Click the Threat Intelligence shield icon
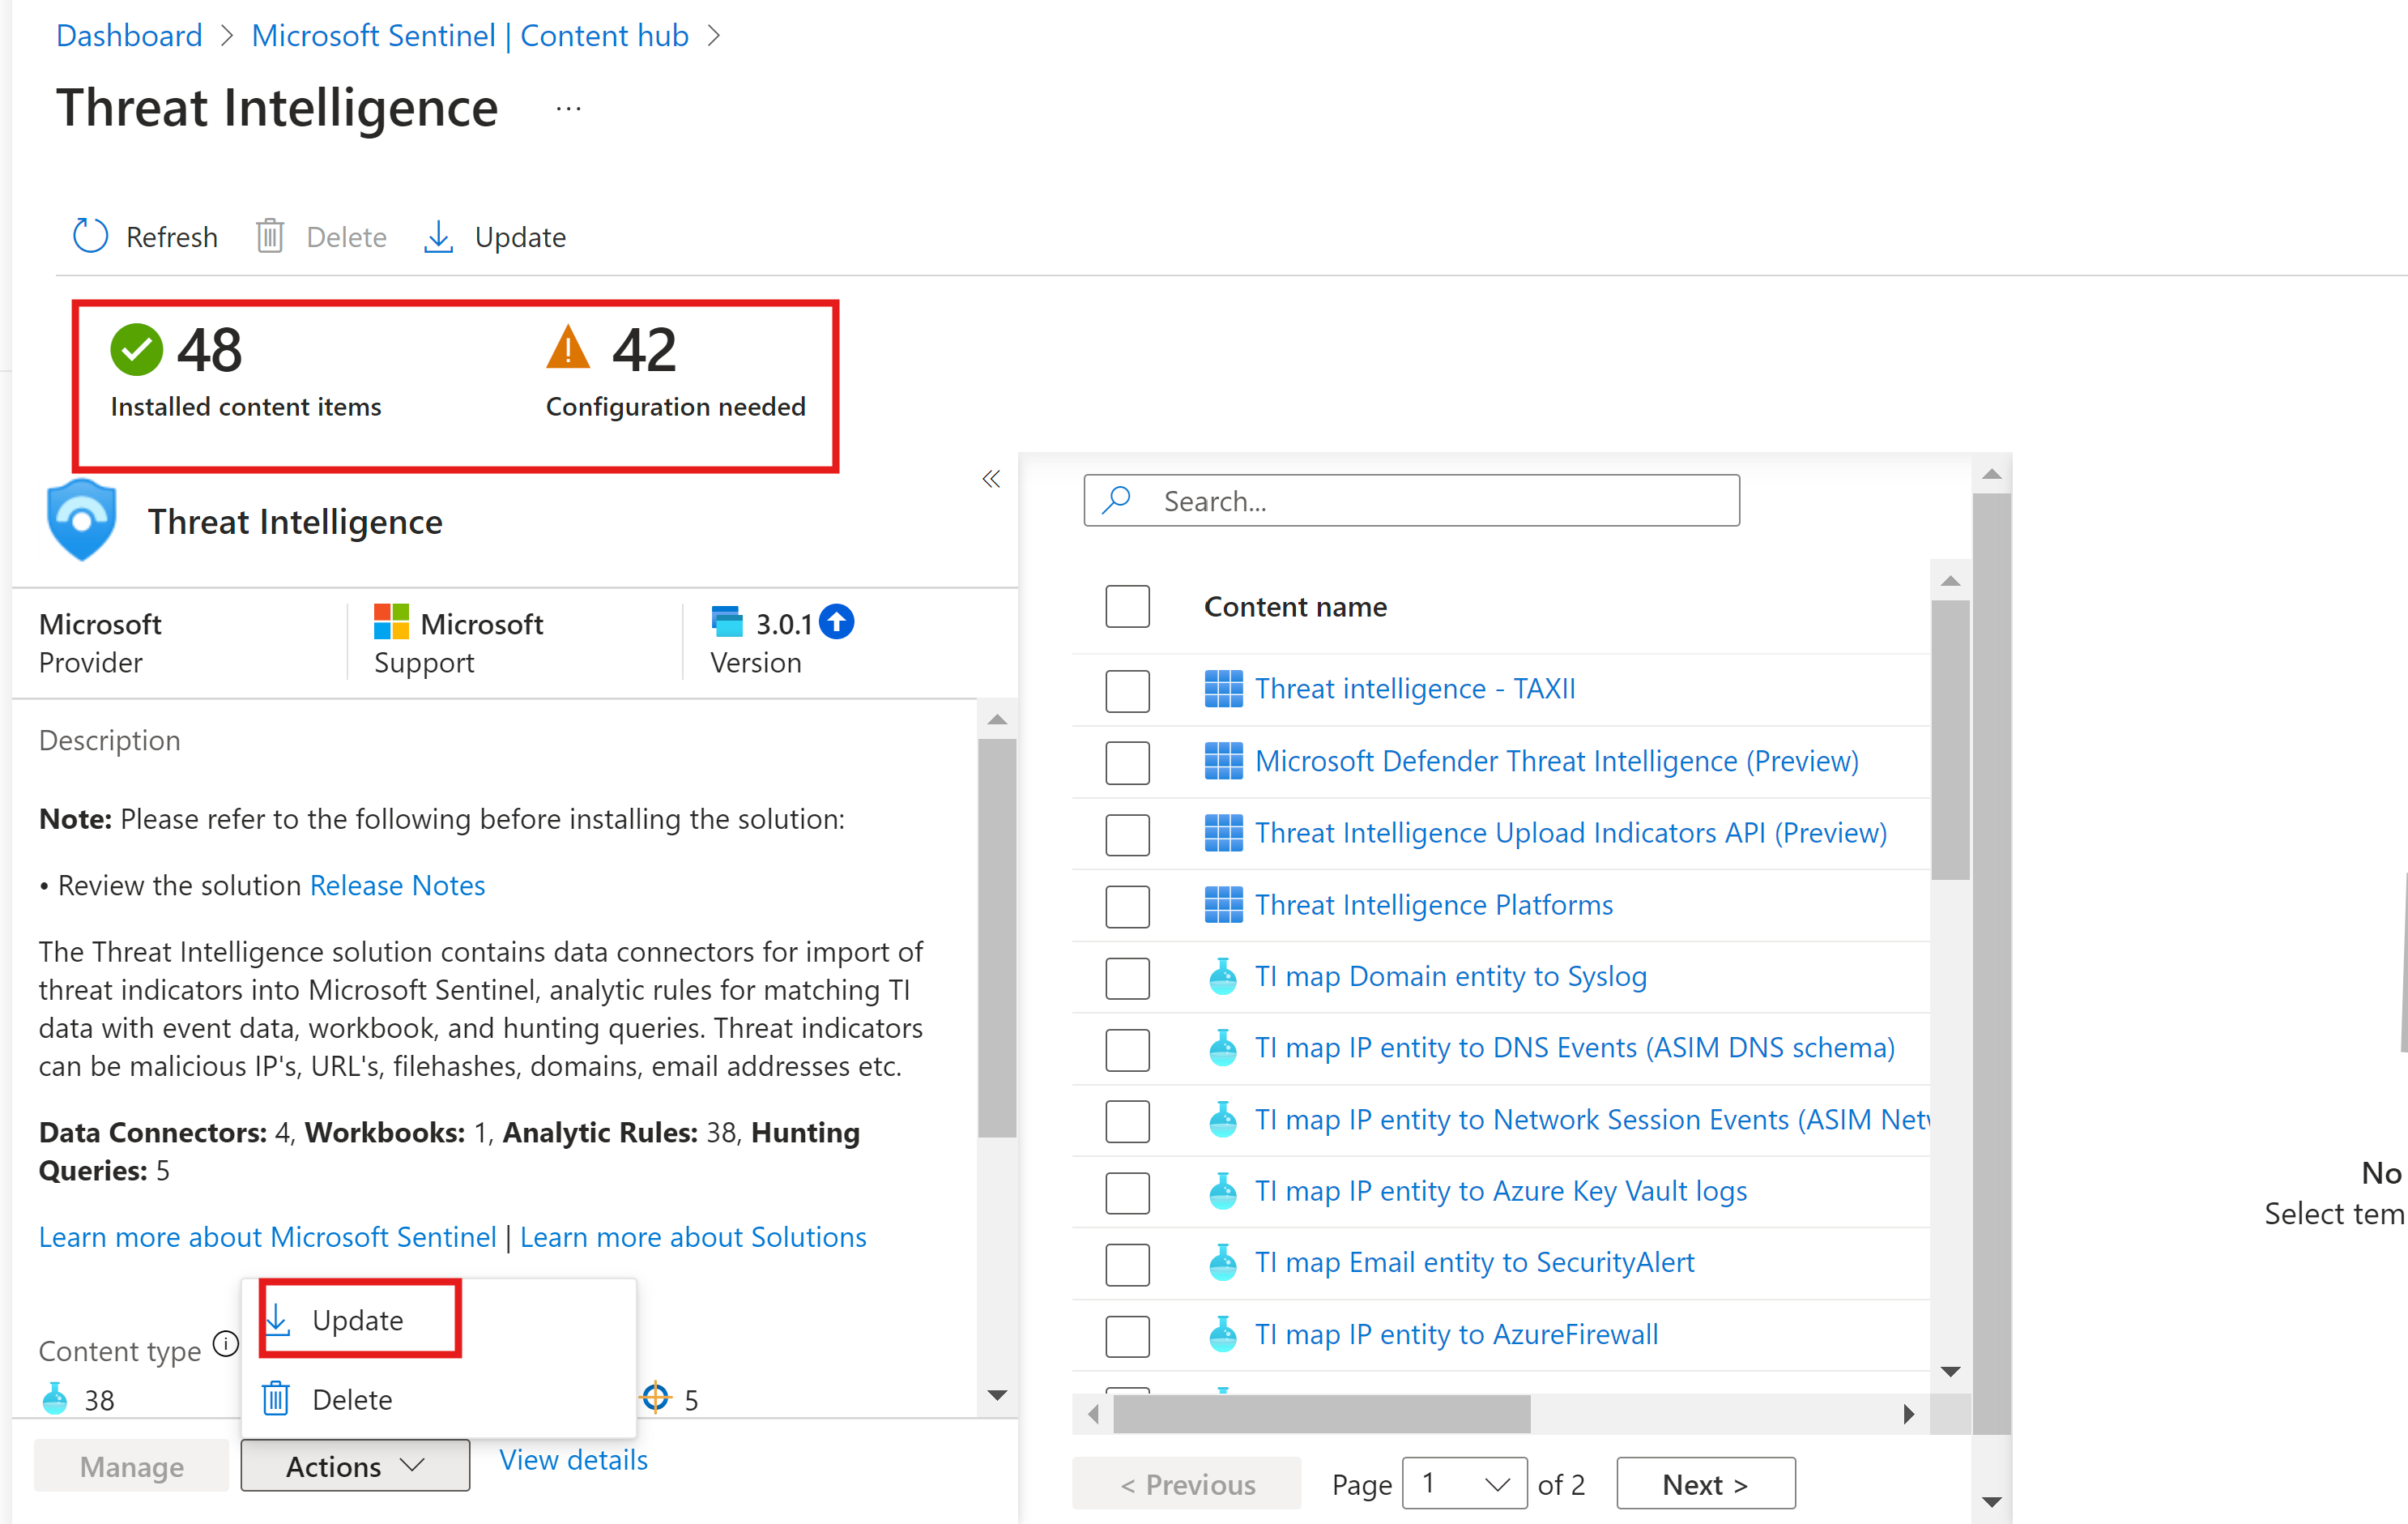The image size is (2408, 1524). coord(82,521)
